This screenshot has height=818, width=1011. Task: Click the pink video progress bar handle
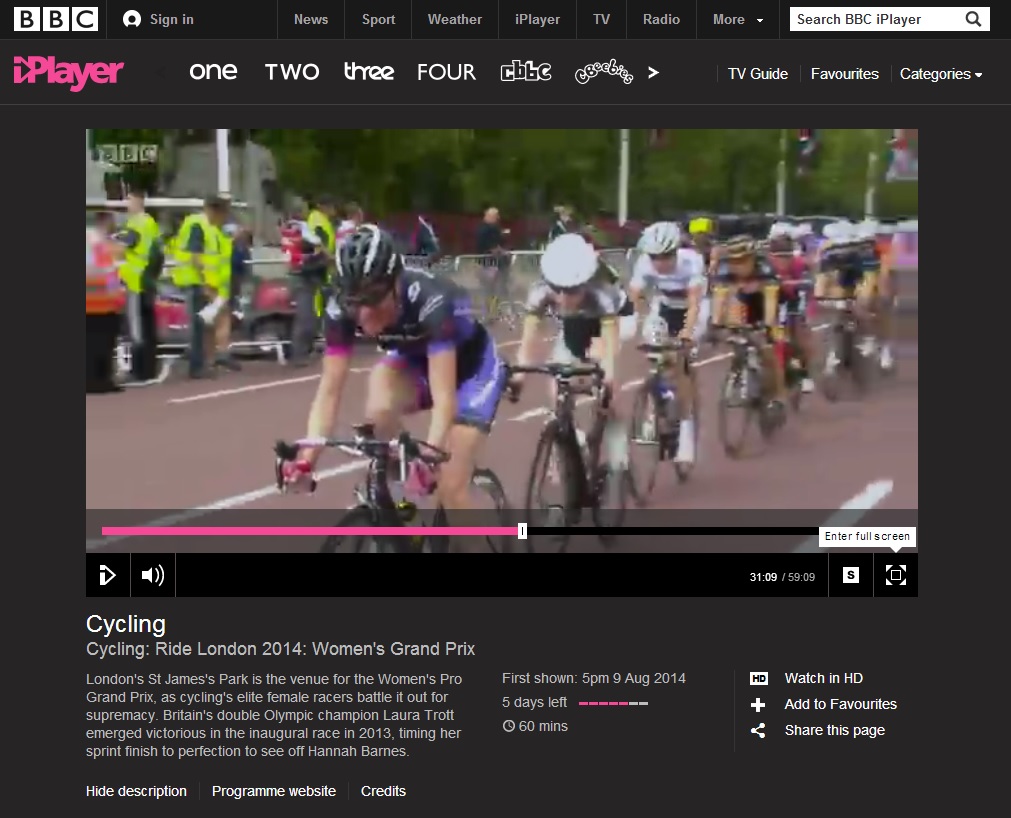click(x=522, y=531)
